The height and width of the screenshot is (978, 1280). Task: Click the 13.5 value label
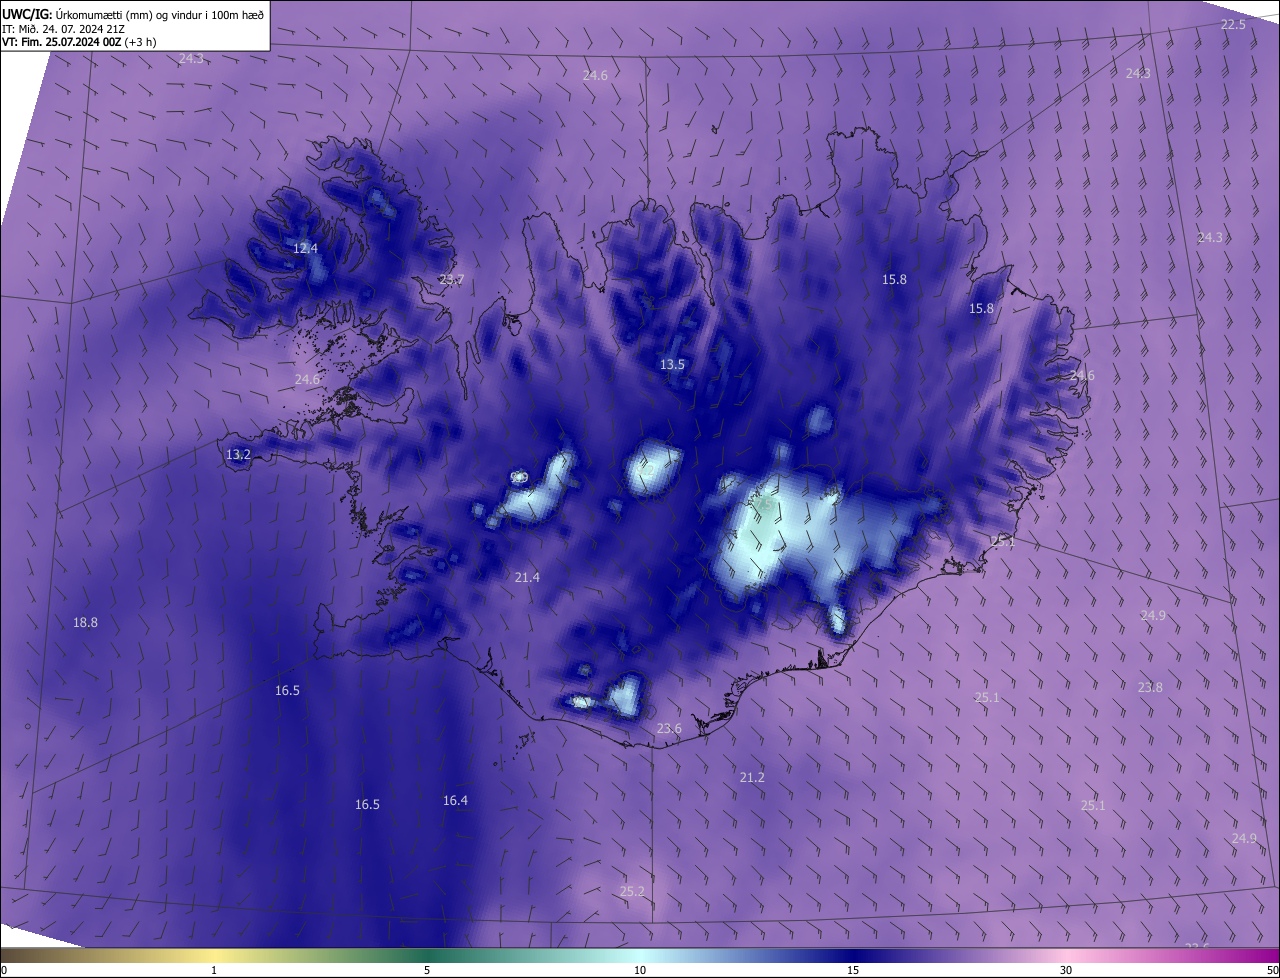click(672, 364)
